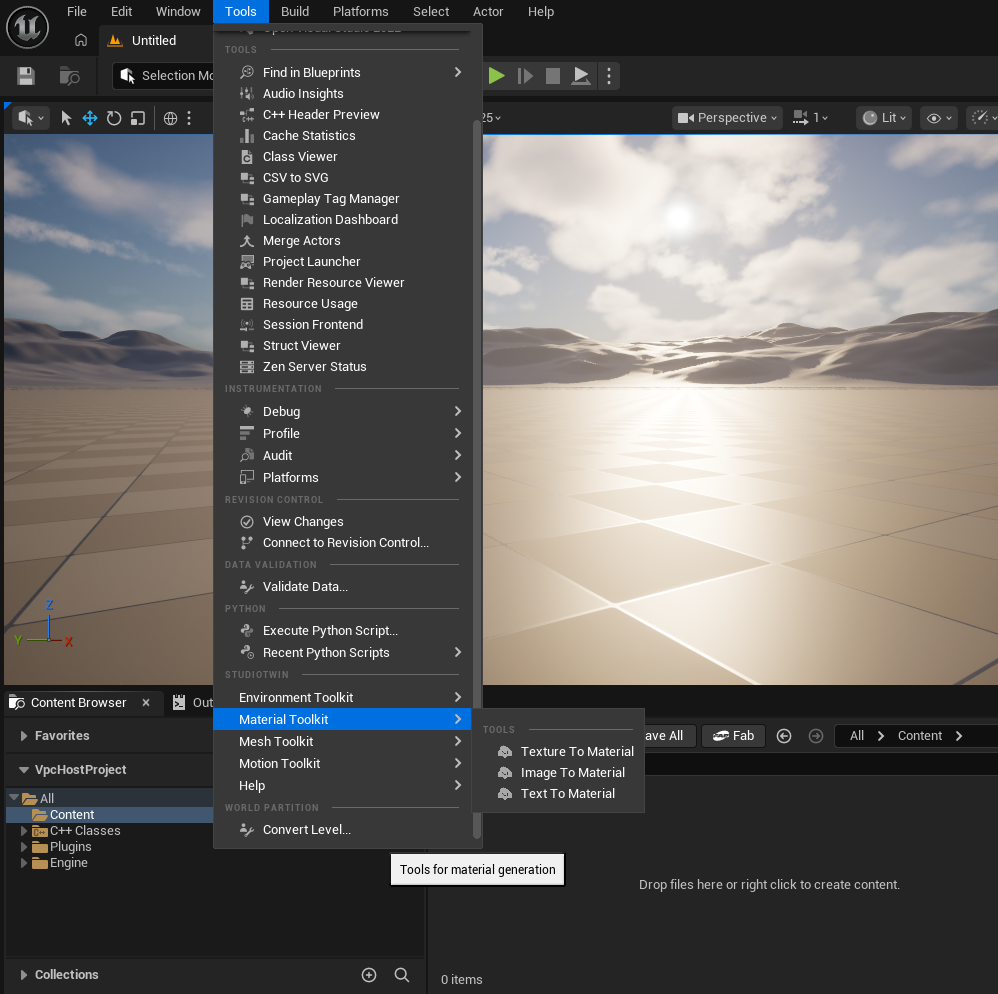Select Texture To Material

[566, 752]
